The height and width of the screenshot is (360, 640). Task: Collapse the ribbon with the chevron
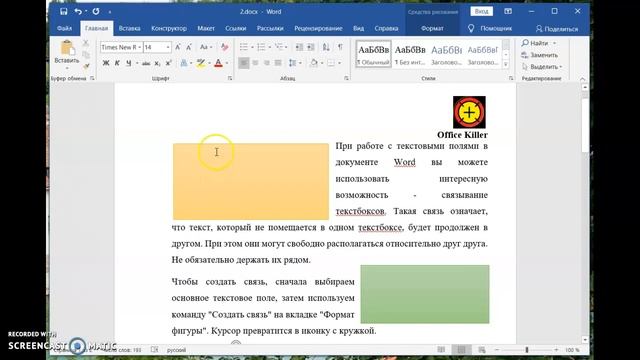pyautogui.click(x=582, y=78)
